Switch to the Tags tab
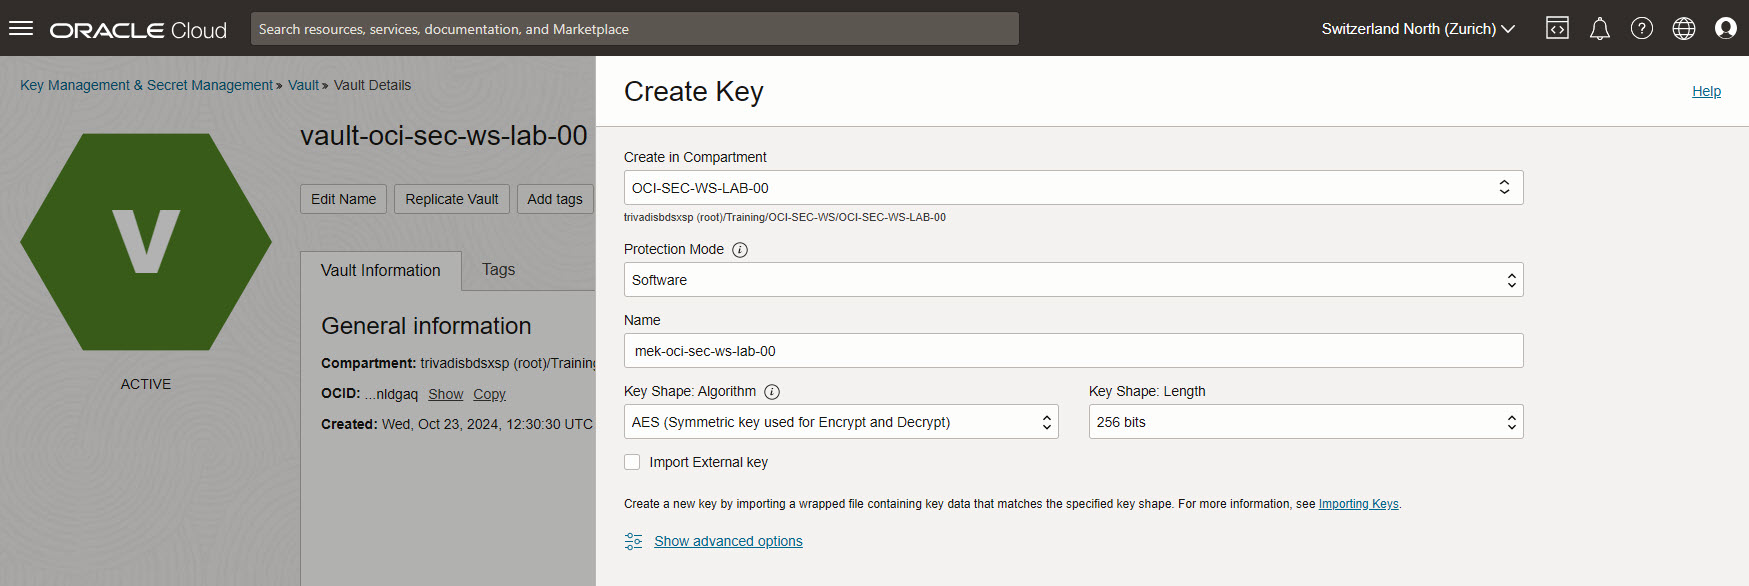Screen dimensions: 1749x586 (x=499, y=270)
